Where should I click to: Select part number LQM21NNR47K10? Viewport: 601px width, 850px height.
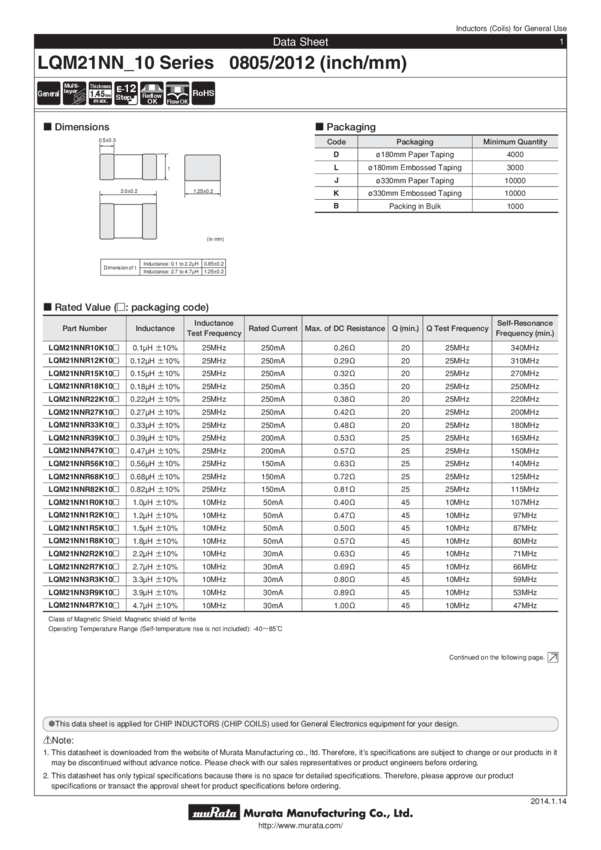click(83, 450)
